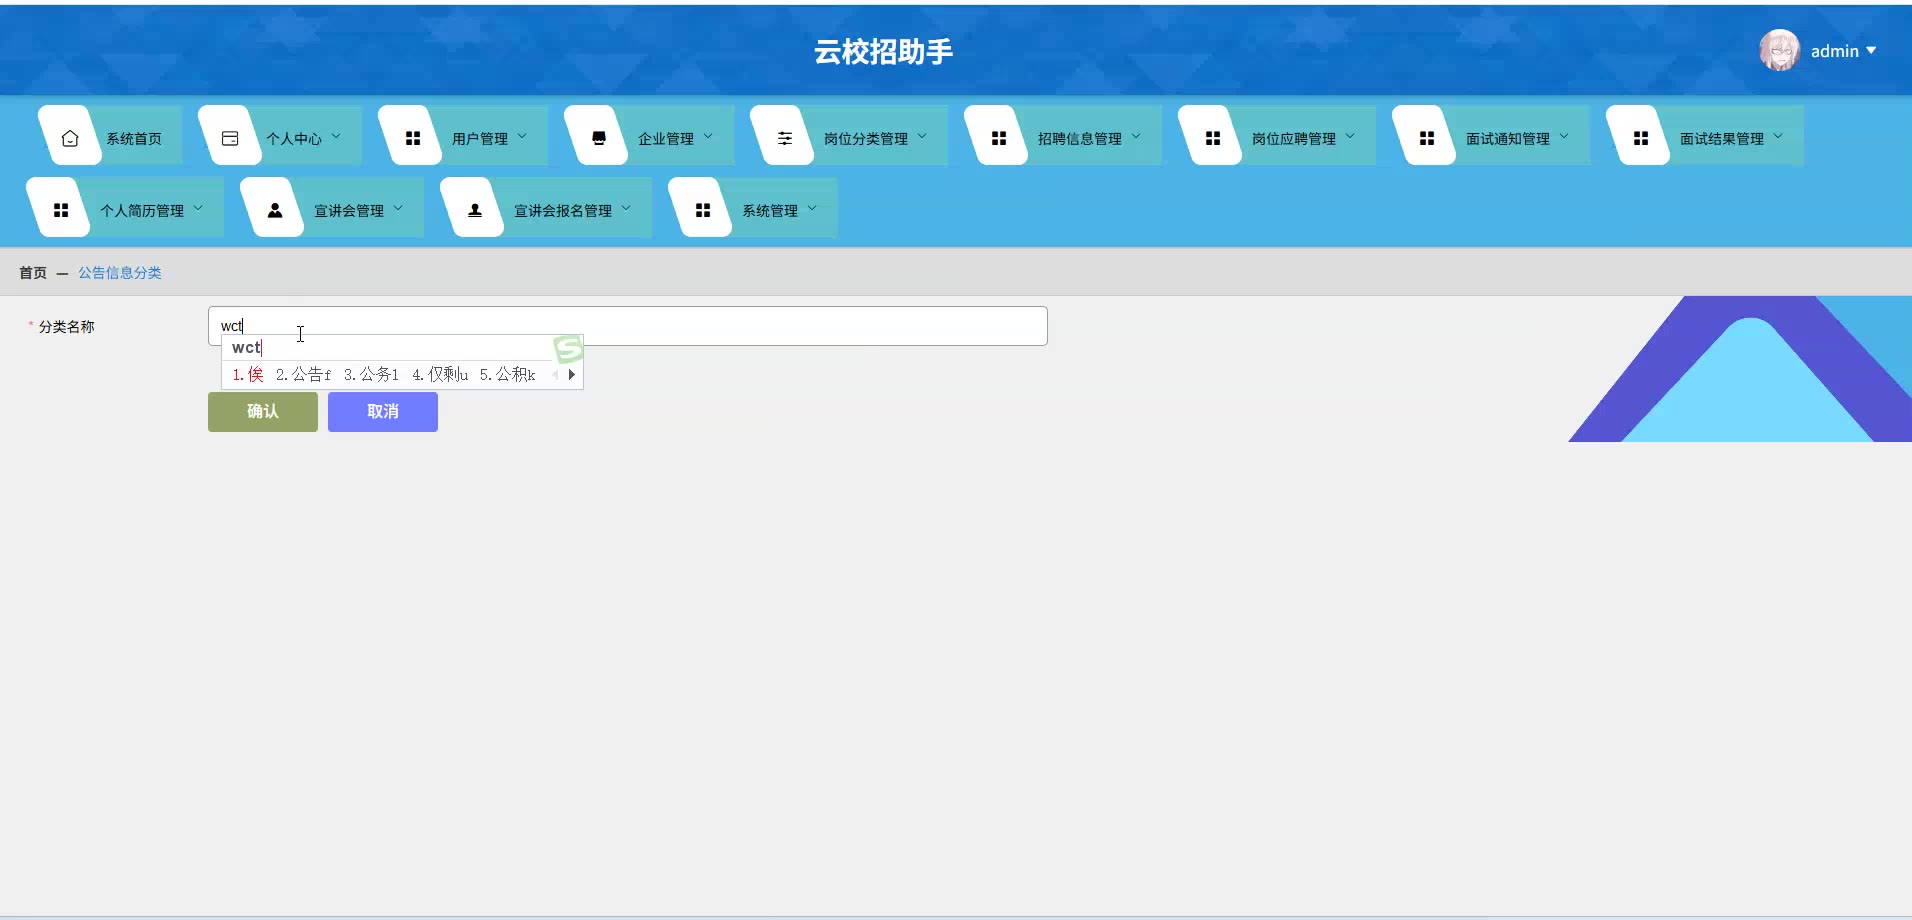
Task: Click the person icon beside 宣讲会管理
Action: pyautogui.click(x=275, y=210)
